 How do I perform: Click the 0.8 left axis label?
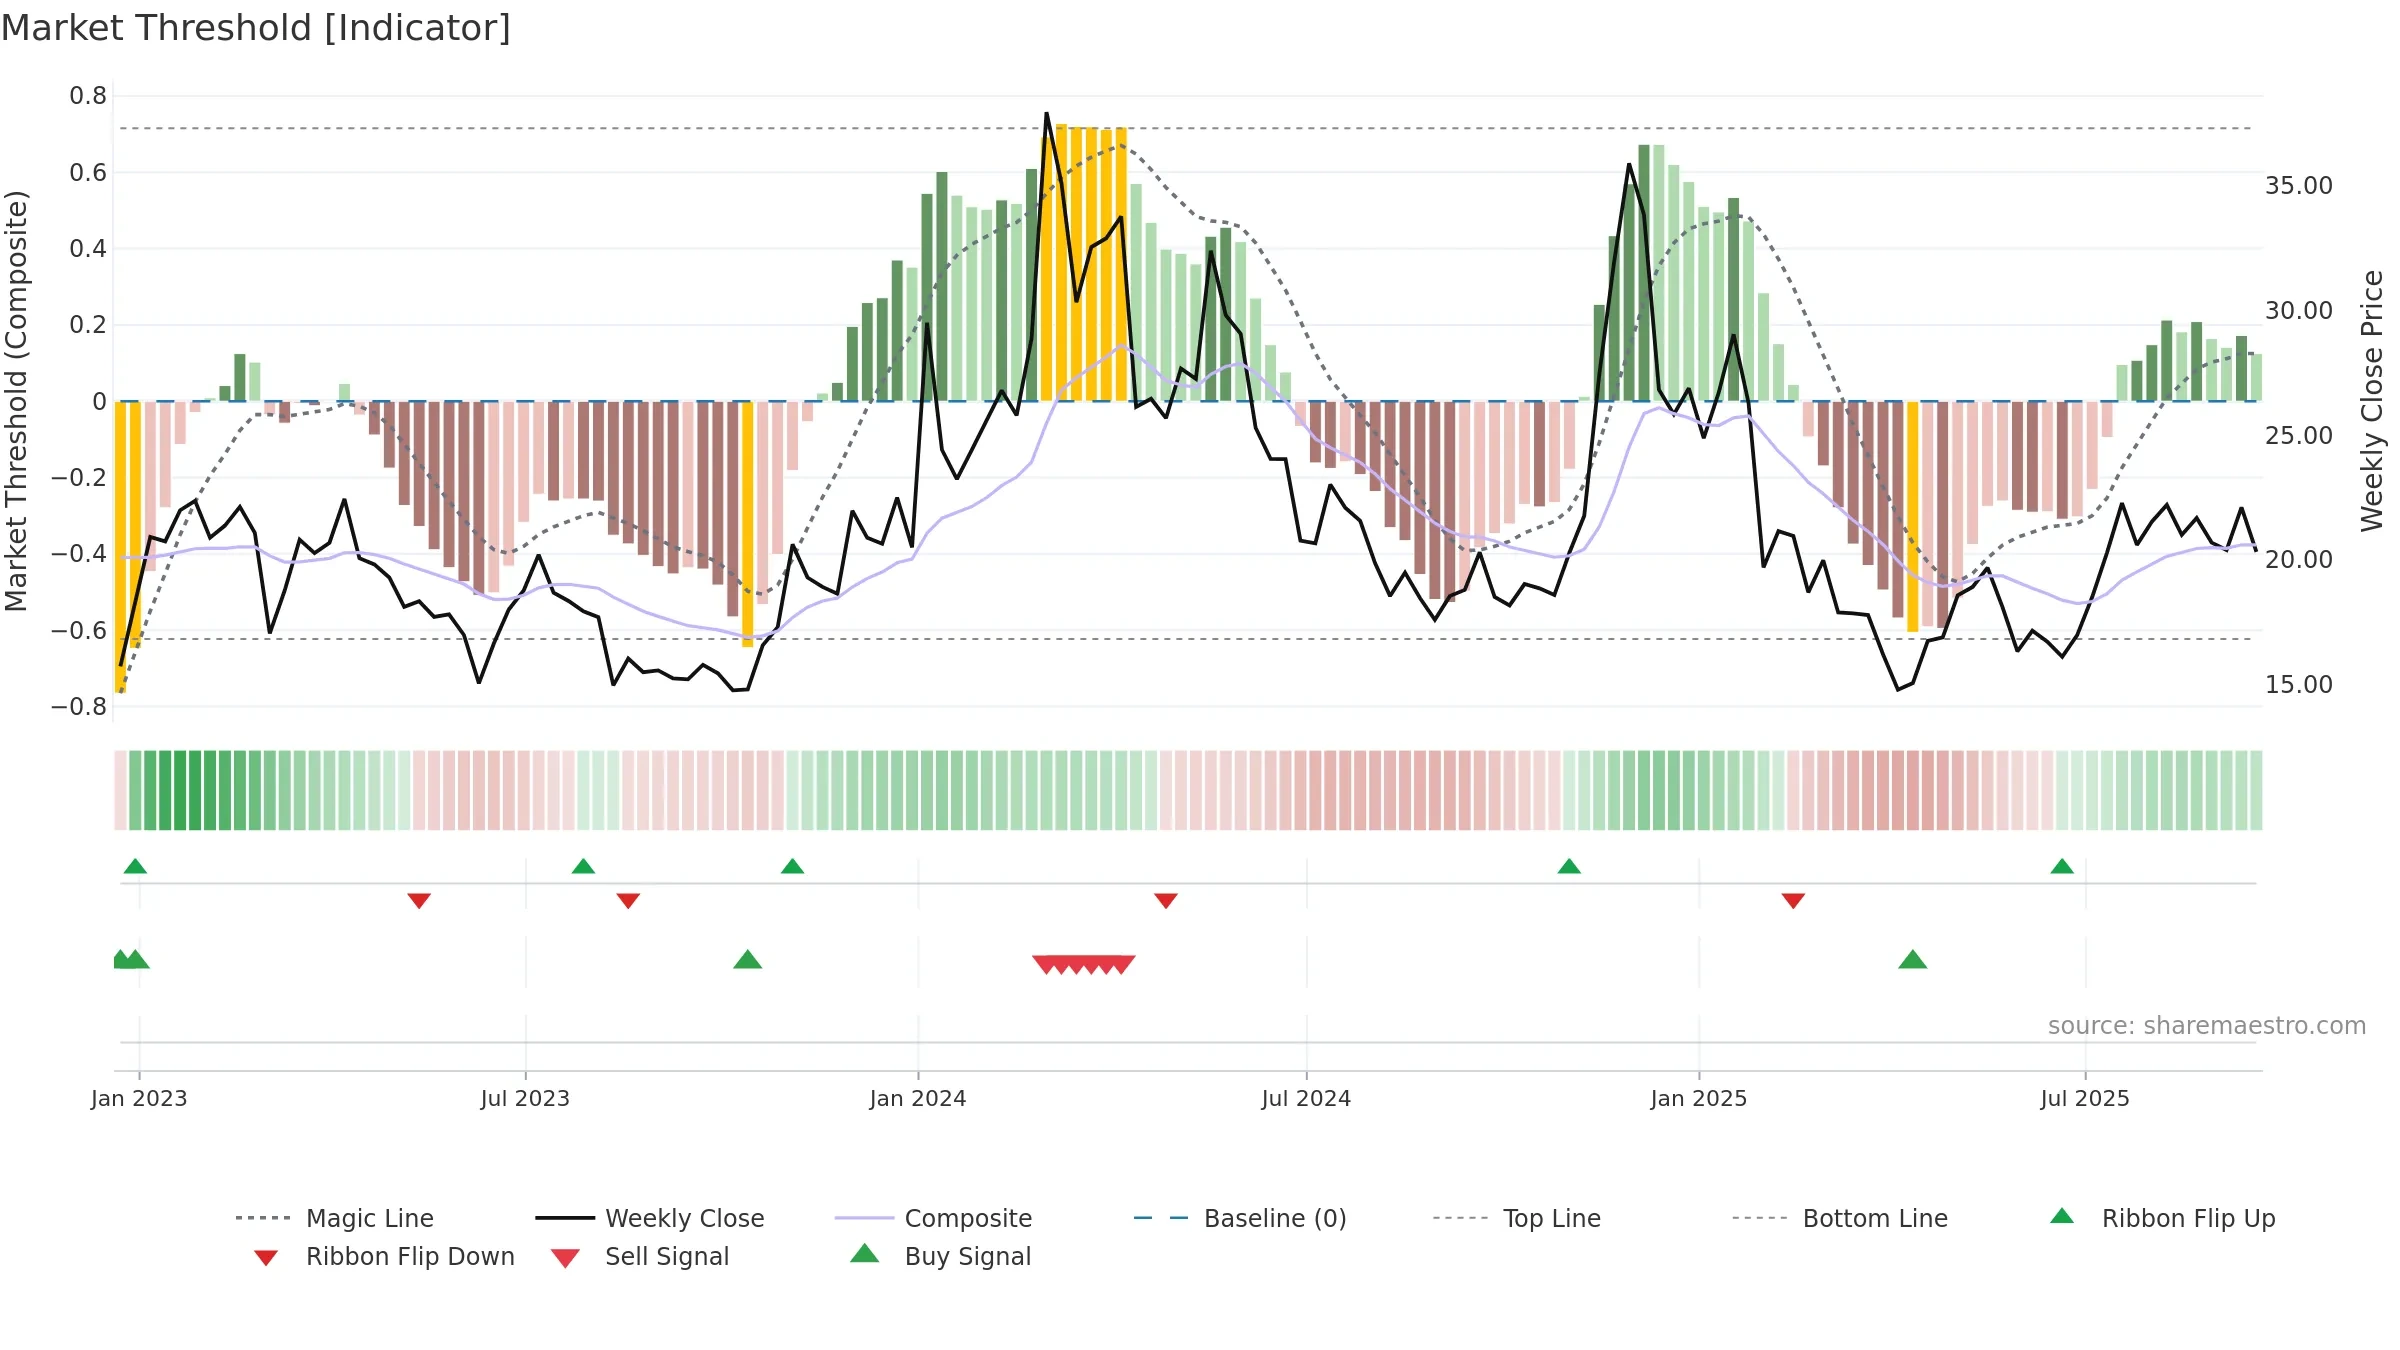(88, 96)
